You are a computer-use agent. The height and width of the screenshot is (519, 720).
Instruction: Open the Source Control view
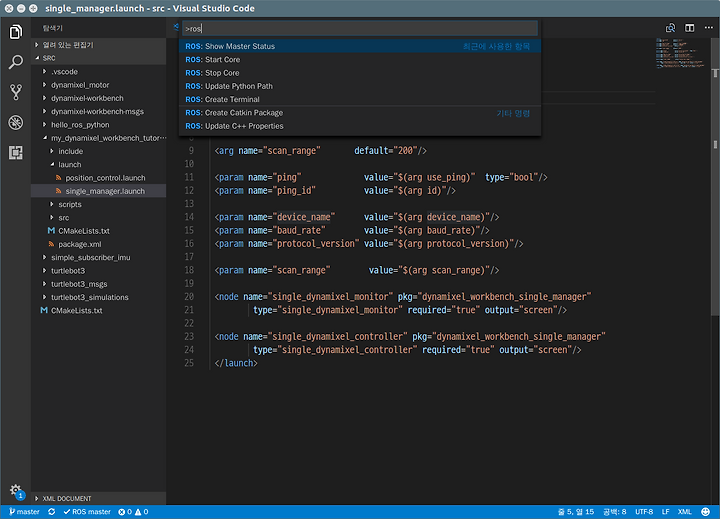click(x=16, y=92)
